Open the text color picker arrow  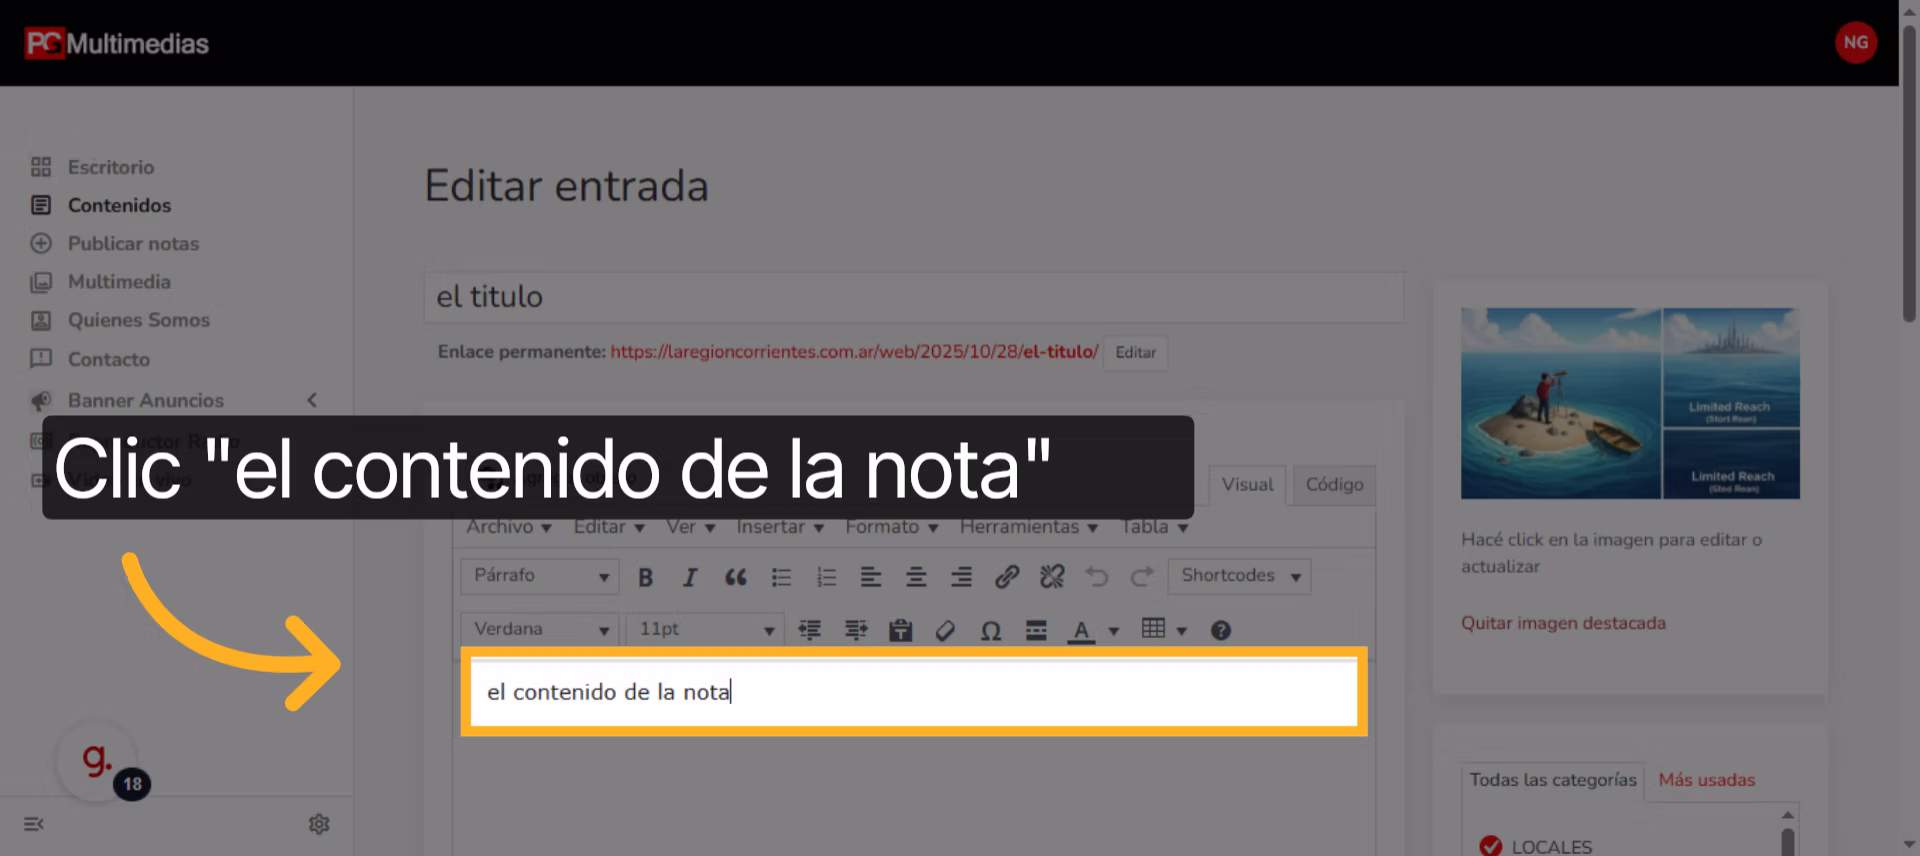click(1113, 631)
